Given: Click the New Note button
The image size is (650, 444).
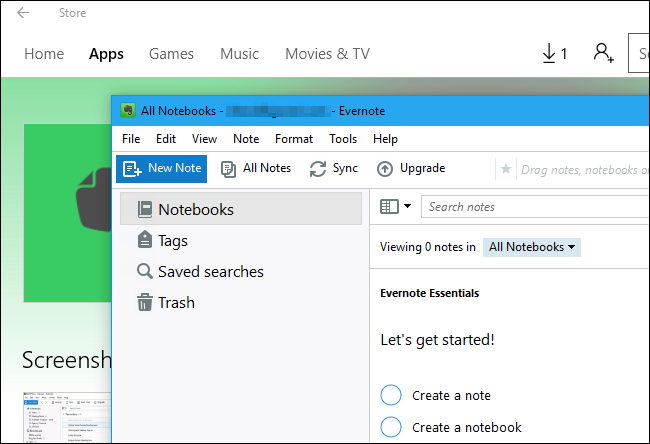Looking at the screenshot, I should point(162,169).
